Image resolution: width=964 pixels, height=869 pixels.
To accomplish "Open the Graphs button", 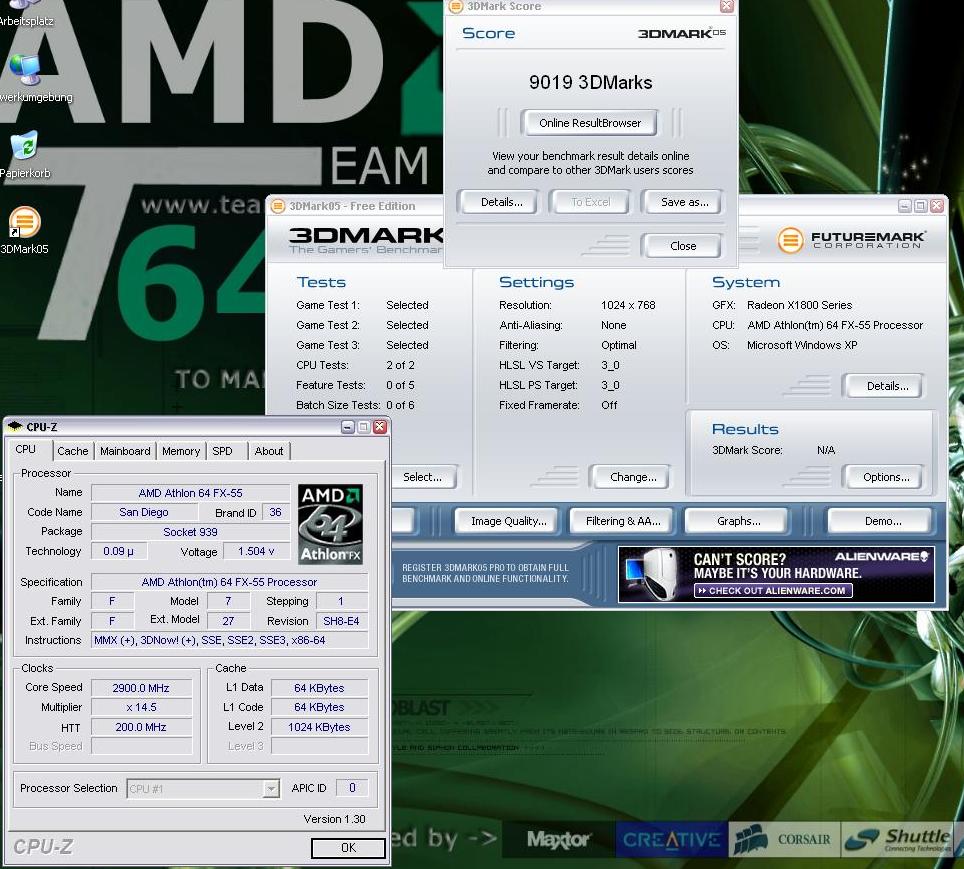I will click(x=738, y=521).
